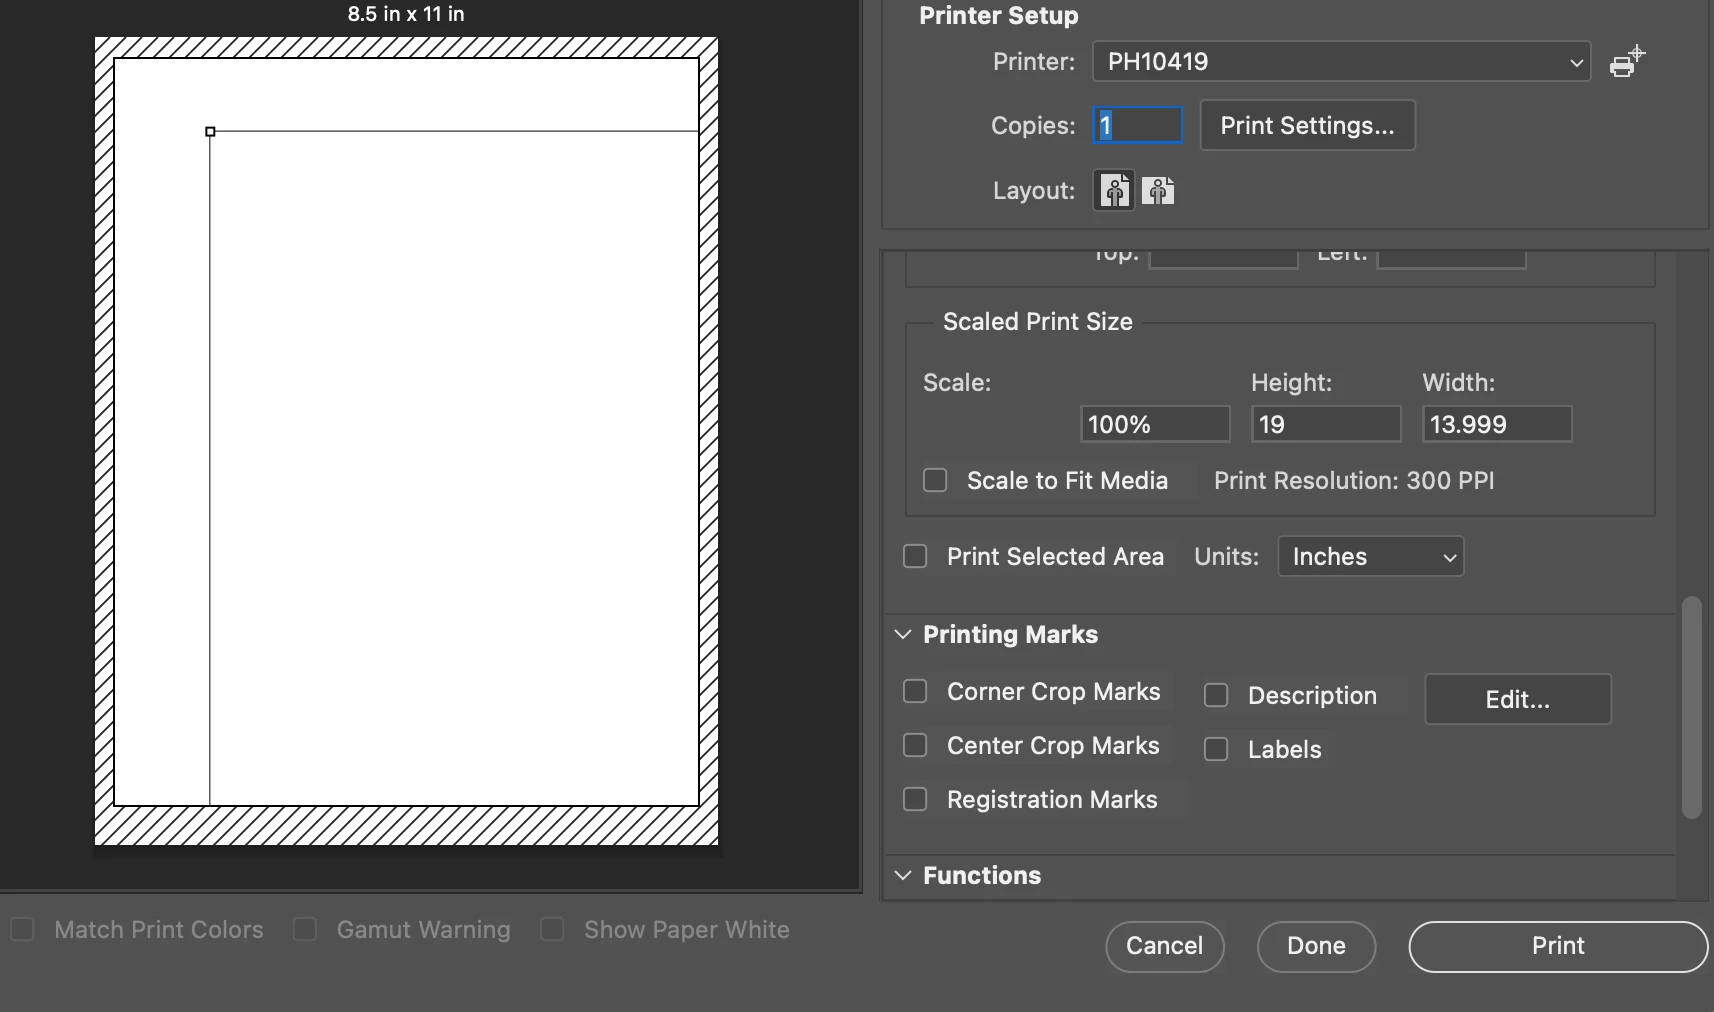
Task: Collapse the Printing Marks section
Action: coord(903,635)
